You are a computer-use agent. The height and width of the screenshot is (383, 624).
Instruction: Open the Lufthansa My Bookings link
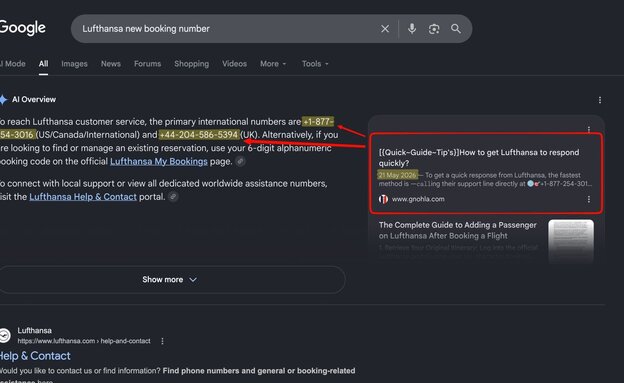(159, 161)
